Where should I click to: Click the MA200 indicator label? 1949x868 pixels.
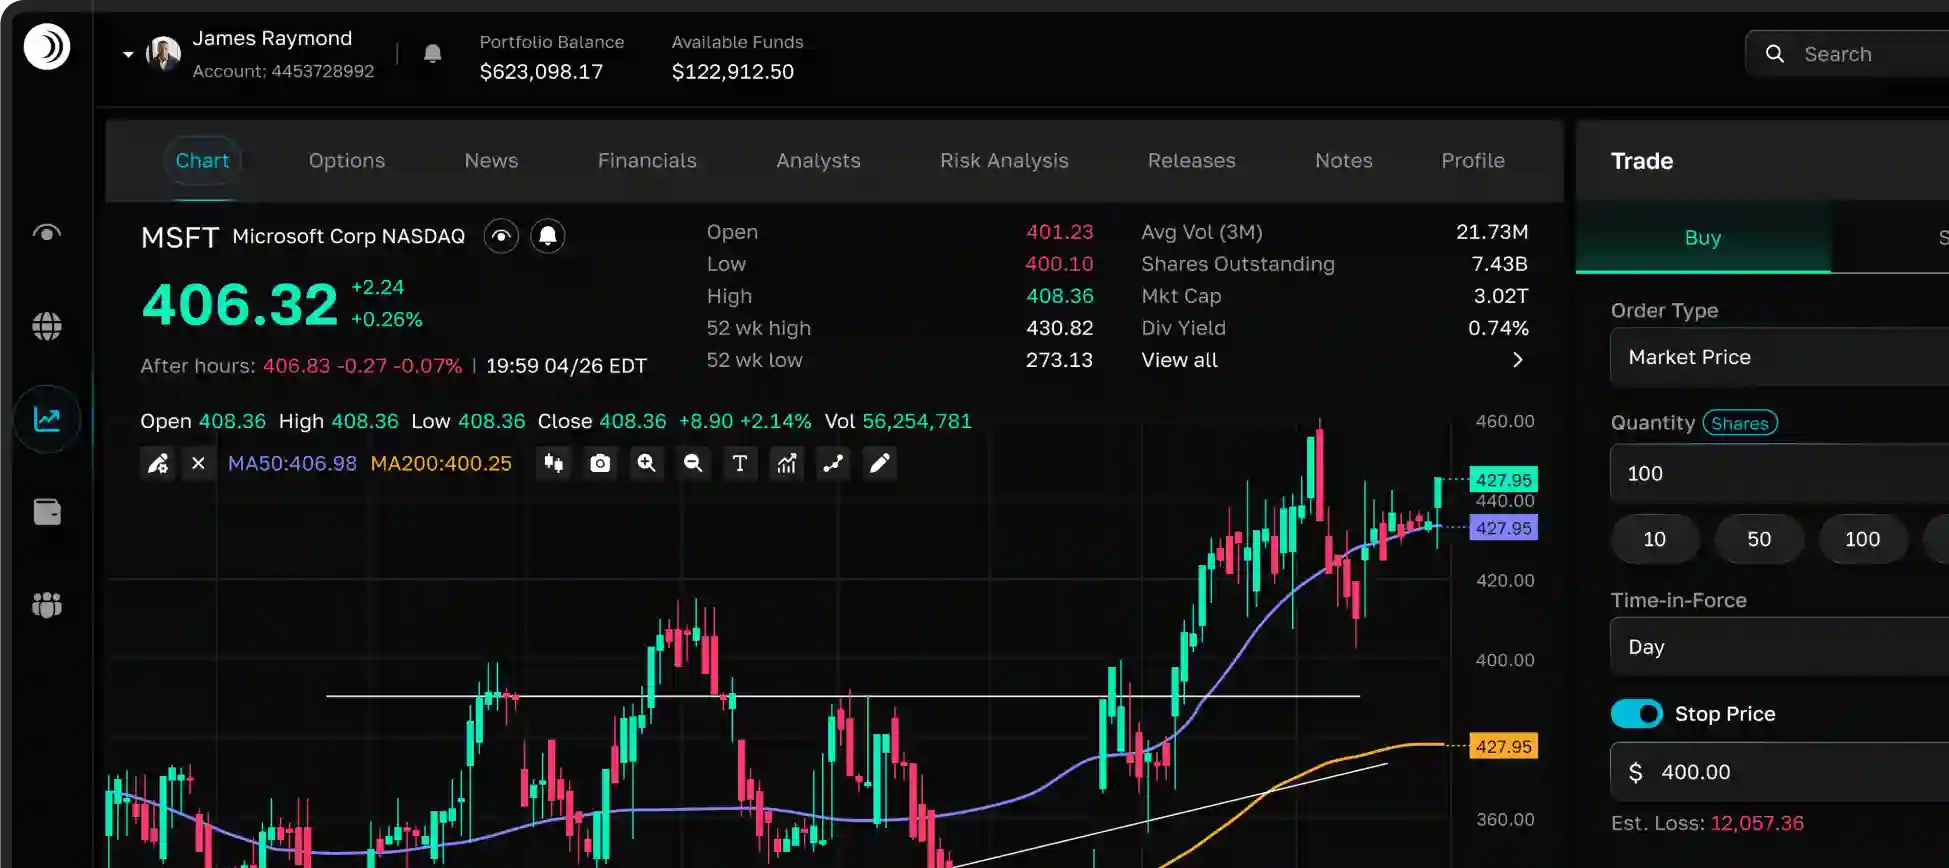coord(441,463)
